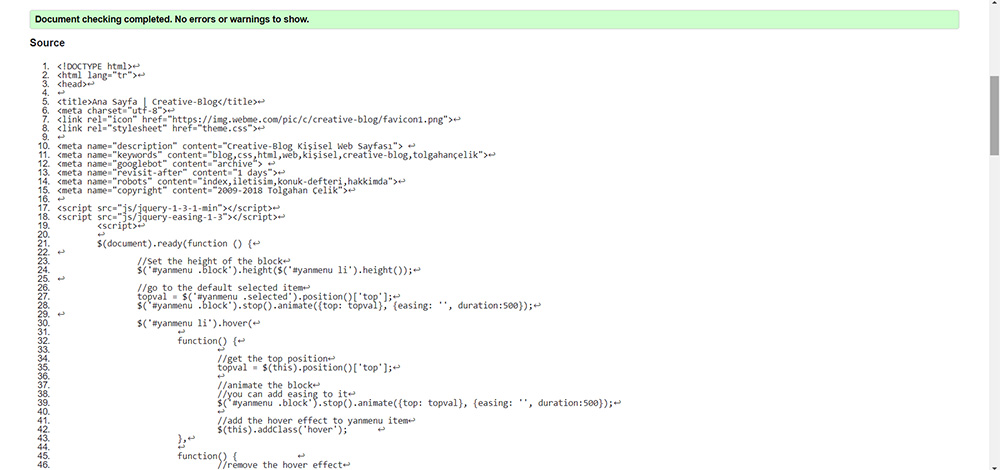Click the line '$(this).addClass('hover');'
Viewport: 1000px width, 470px height.
point(283,430)
